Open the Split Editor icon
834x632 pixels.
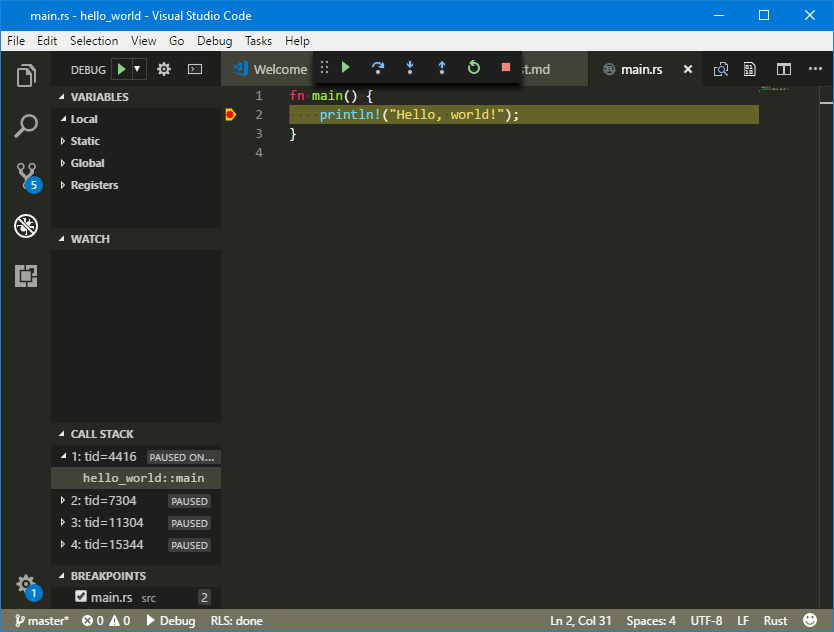click(783, 69)
